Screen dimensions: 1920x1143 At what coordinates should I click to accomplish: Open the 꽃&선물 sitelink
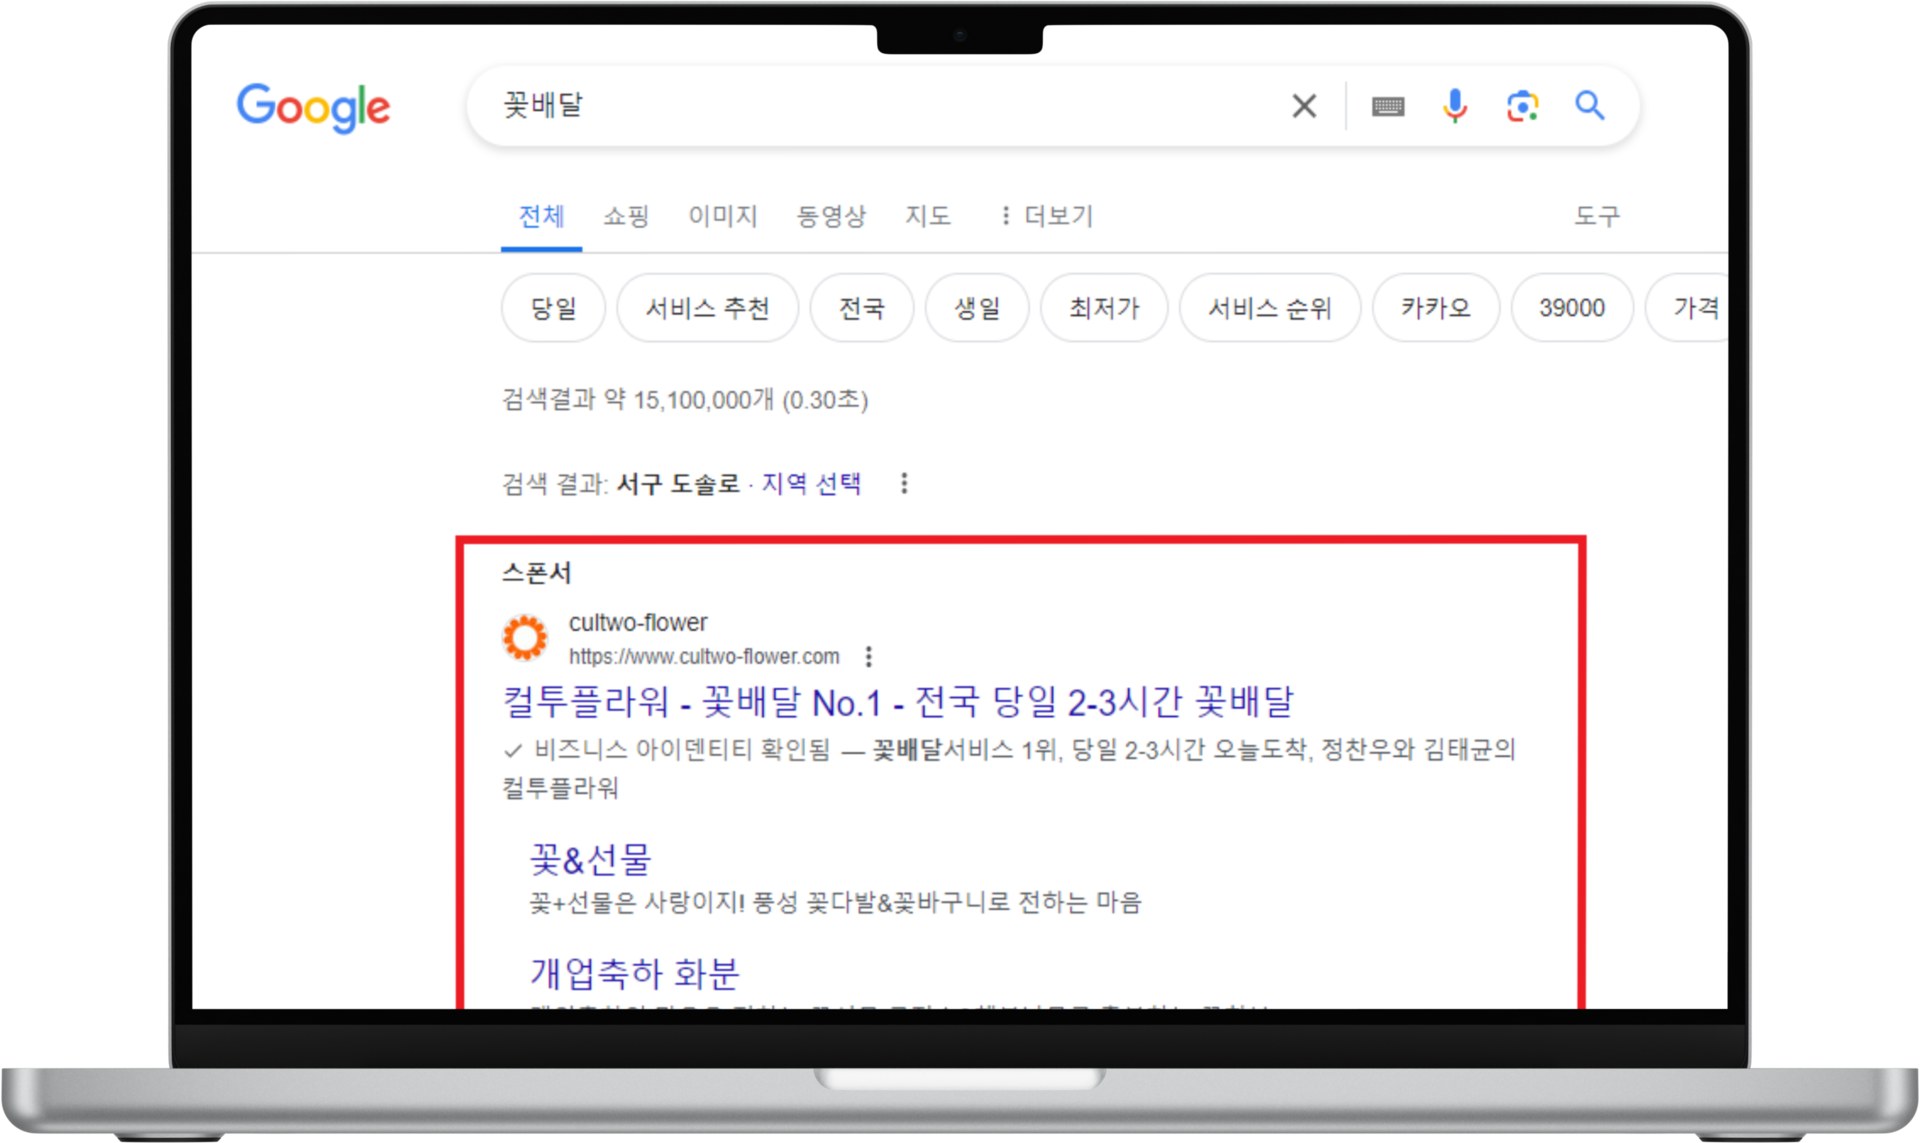pos(590,859)
